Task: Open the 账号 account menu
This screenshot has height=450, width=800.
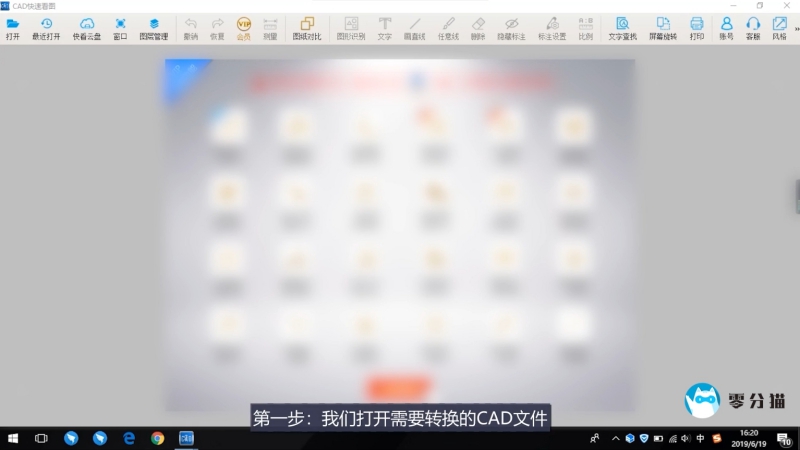Action: 727,29
